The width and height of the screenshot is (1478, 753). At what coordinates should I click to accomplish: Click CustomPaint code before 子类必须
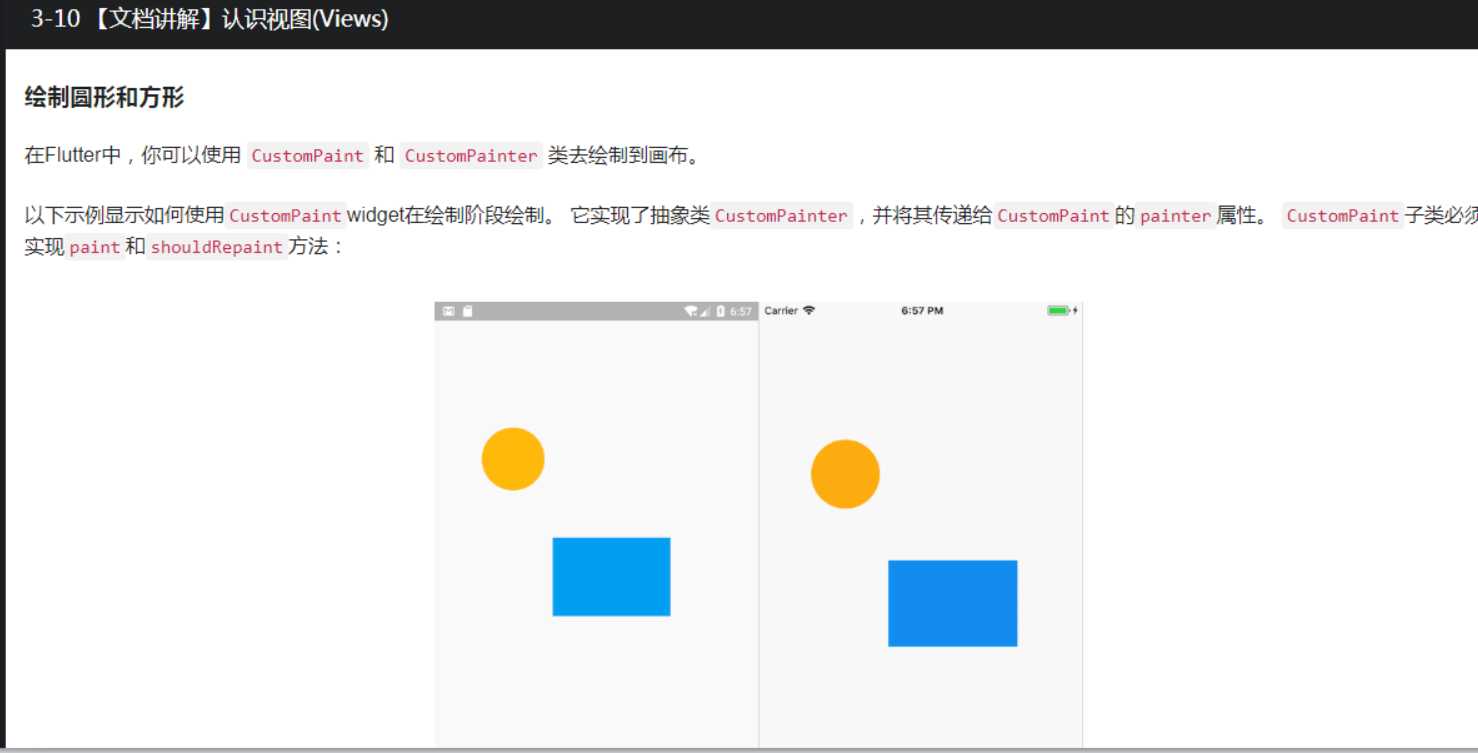click(x=1343, y=215)
